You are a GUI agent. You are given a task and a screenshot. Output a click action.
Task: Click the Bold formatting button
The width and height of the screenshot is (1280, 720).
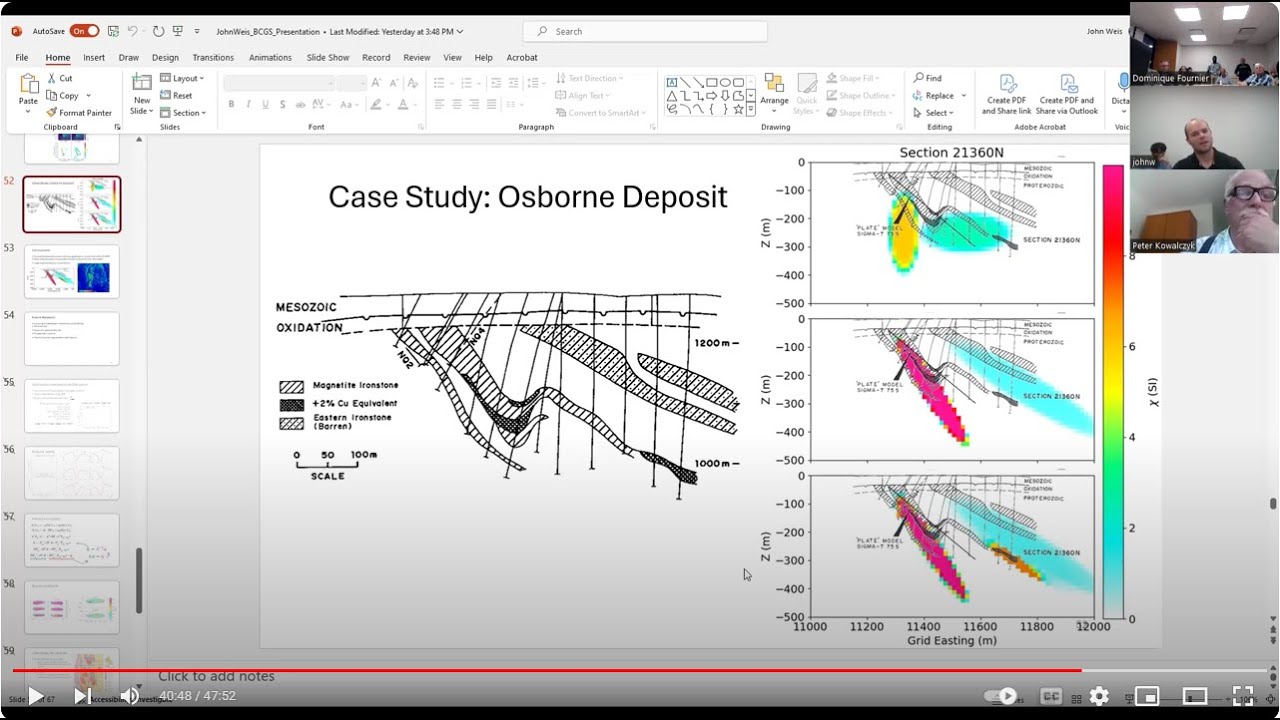pyautogui.click(x=231, y=104)
